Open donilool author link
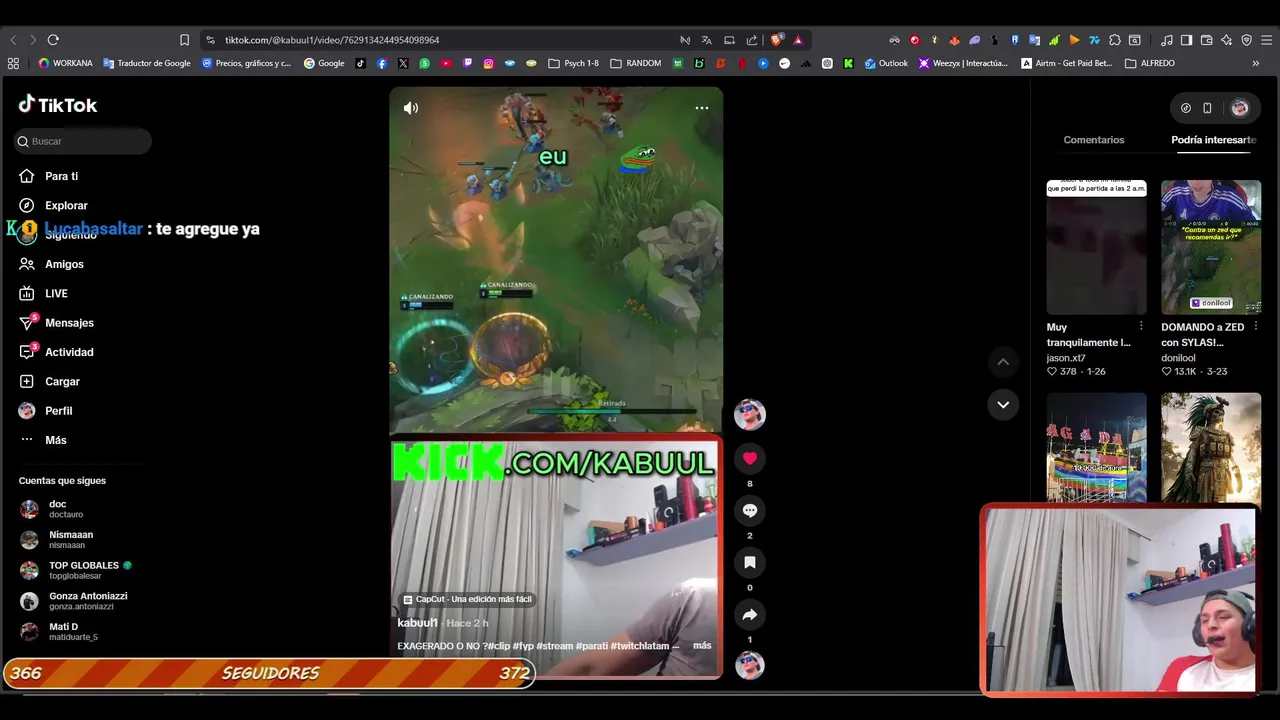Screen dimensions: 1280x720 (x=1178, y=358)
